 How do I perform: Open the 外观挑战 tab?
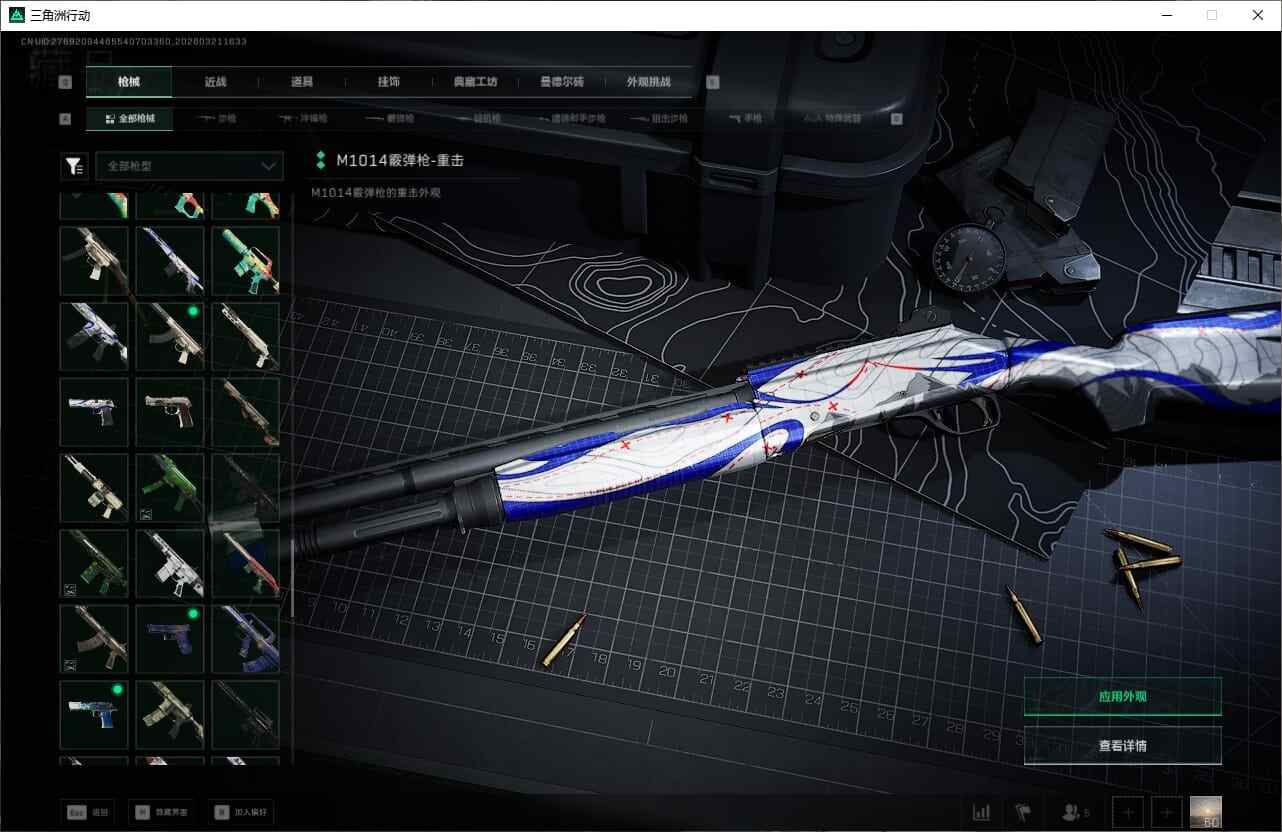click(x=648, y=82)
